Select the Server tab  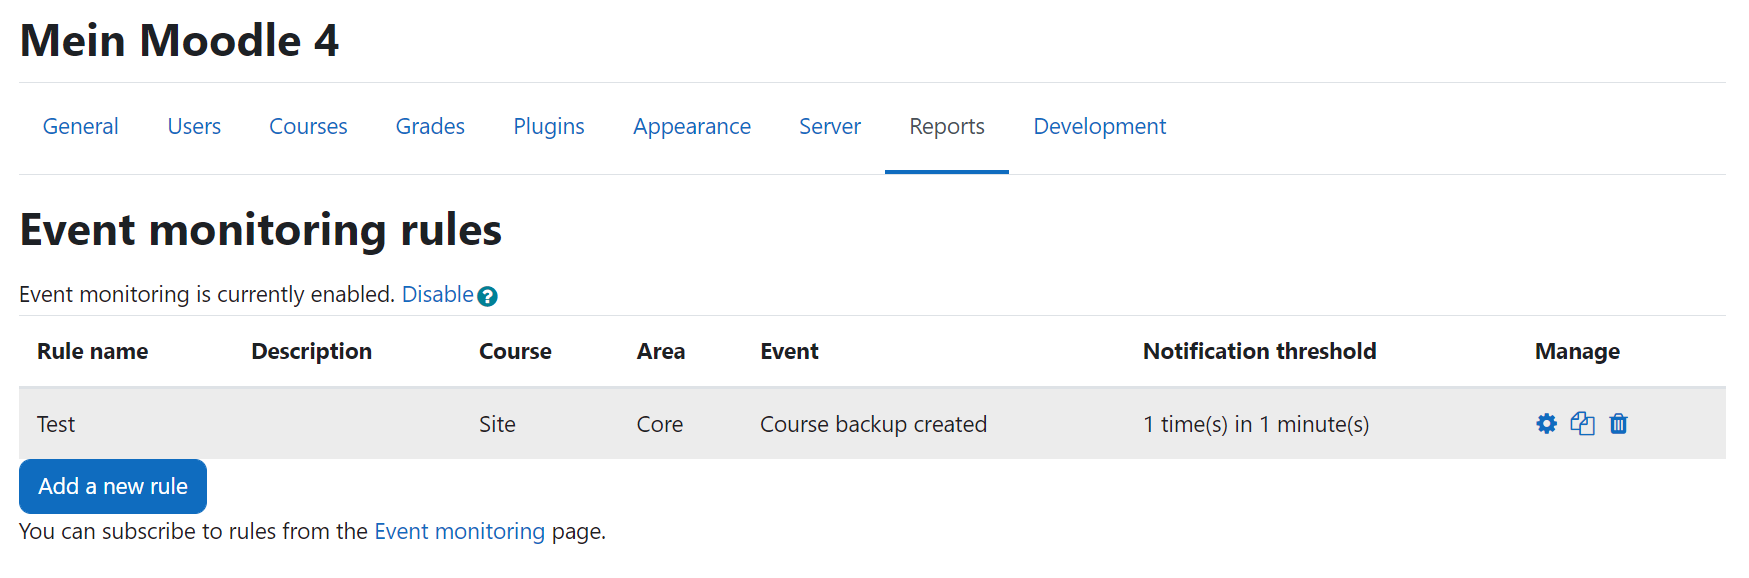tap(830, 127)
